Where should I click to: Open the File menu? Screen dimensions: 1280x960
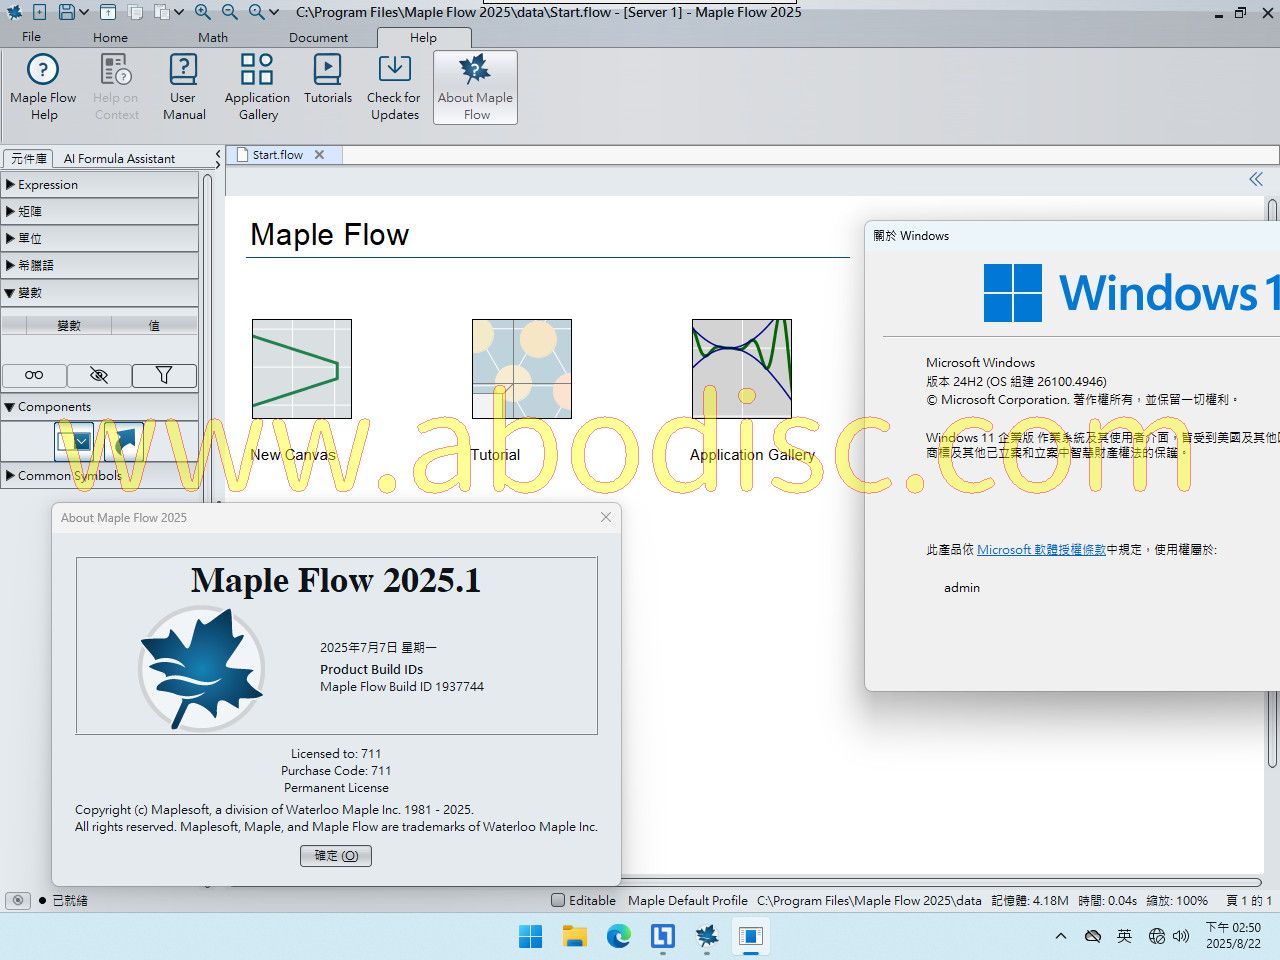pyautogui.click(x=32, y=37)
